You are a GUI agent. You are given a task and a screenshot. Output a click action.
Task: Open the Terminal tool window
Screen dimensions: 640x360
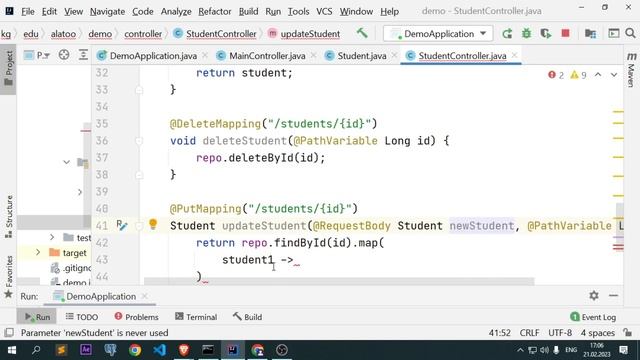coord(196,317)
